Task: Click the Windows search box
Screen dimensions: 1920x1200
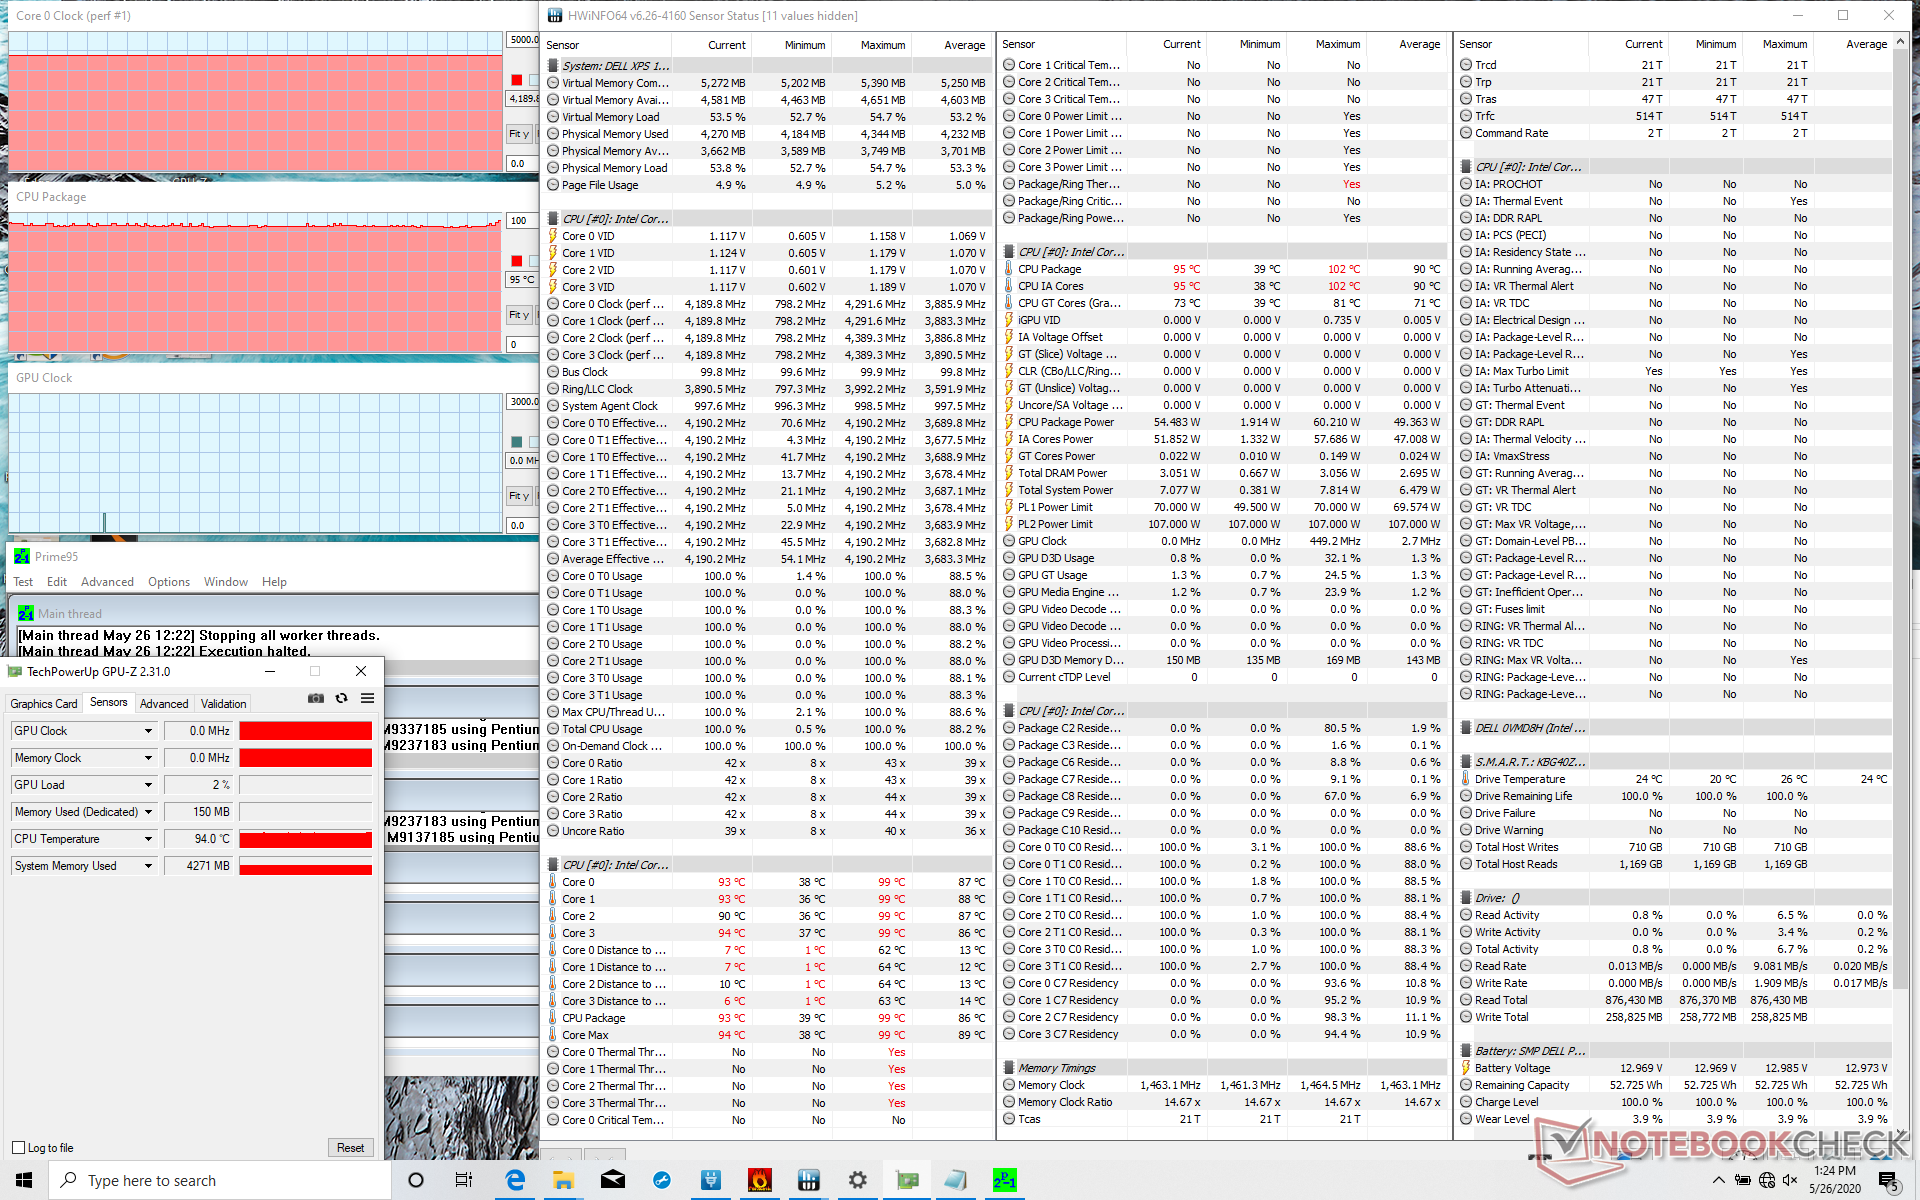Action: 220,1180
